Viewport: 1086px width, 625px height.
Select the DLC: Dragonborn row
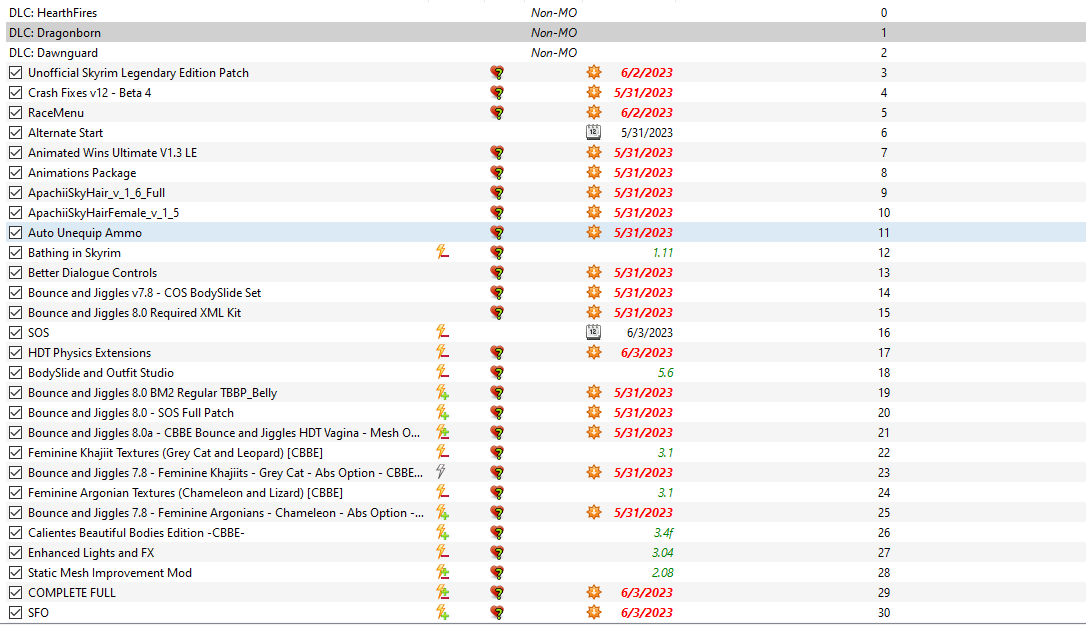pos(546,33)
